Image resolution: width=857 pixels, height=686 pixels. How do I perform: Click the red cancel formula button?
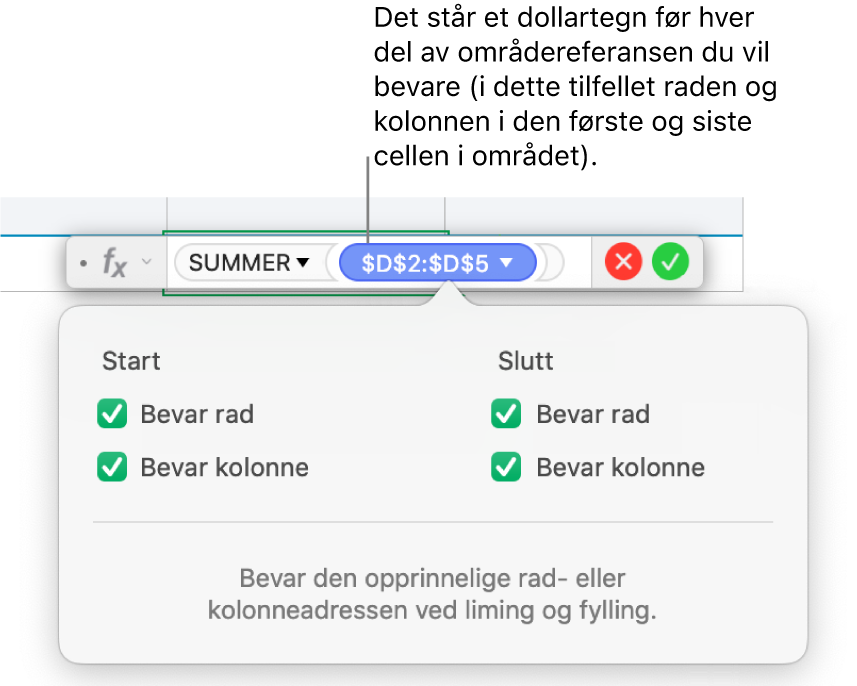(x=623, y=263)
